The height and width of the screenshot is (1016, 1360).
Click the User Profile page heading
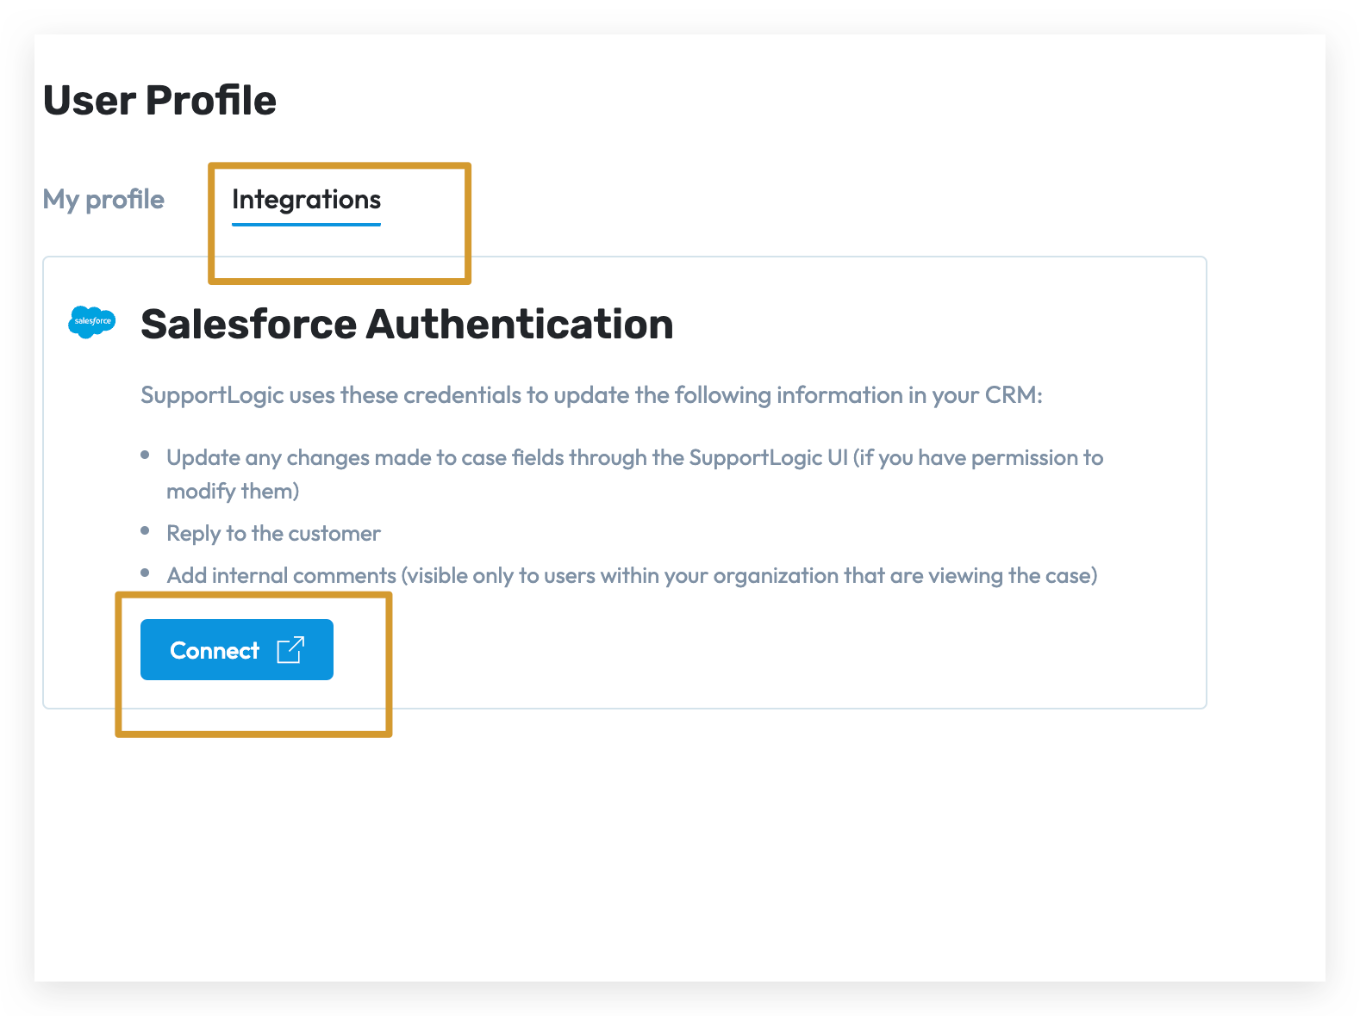(x=160, y=100)
